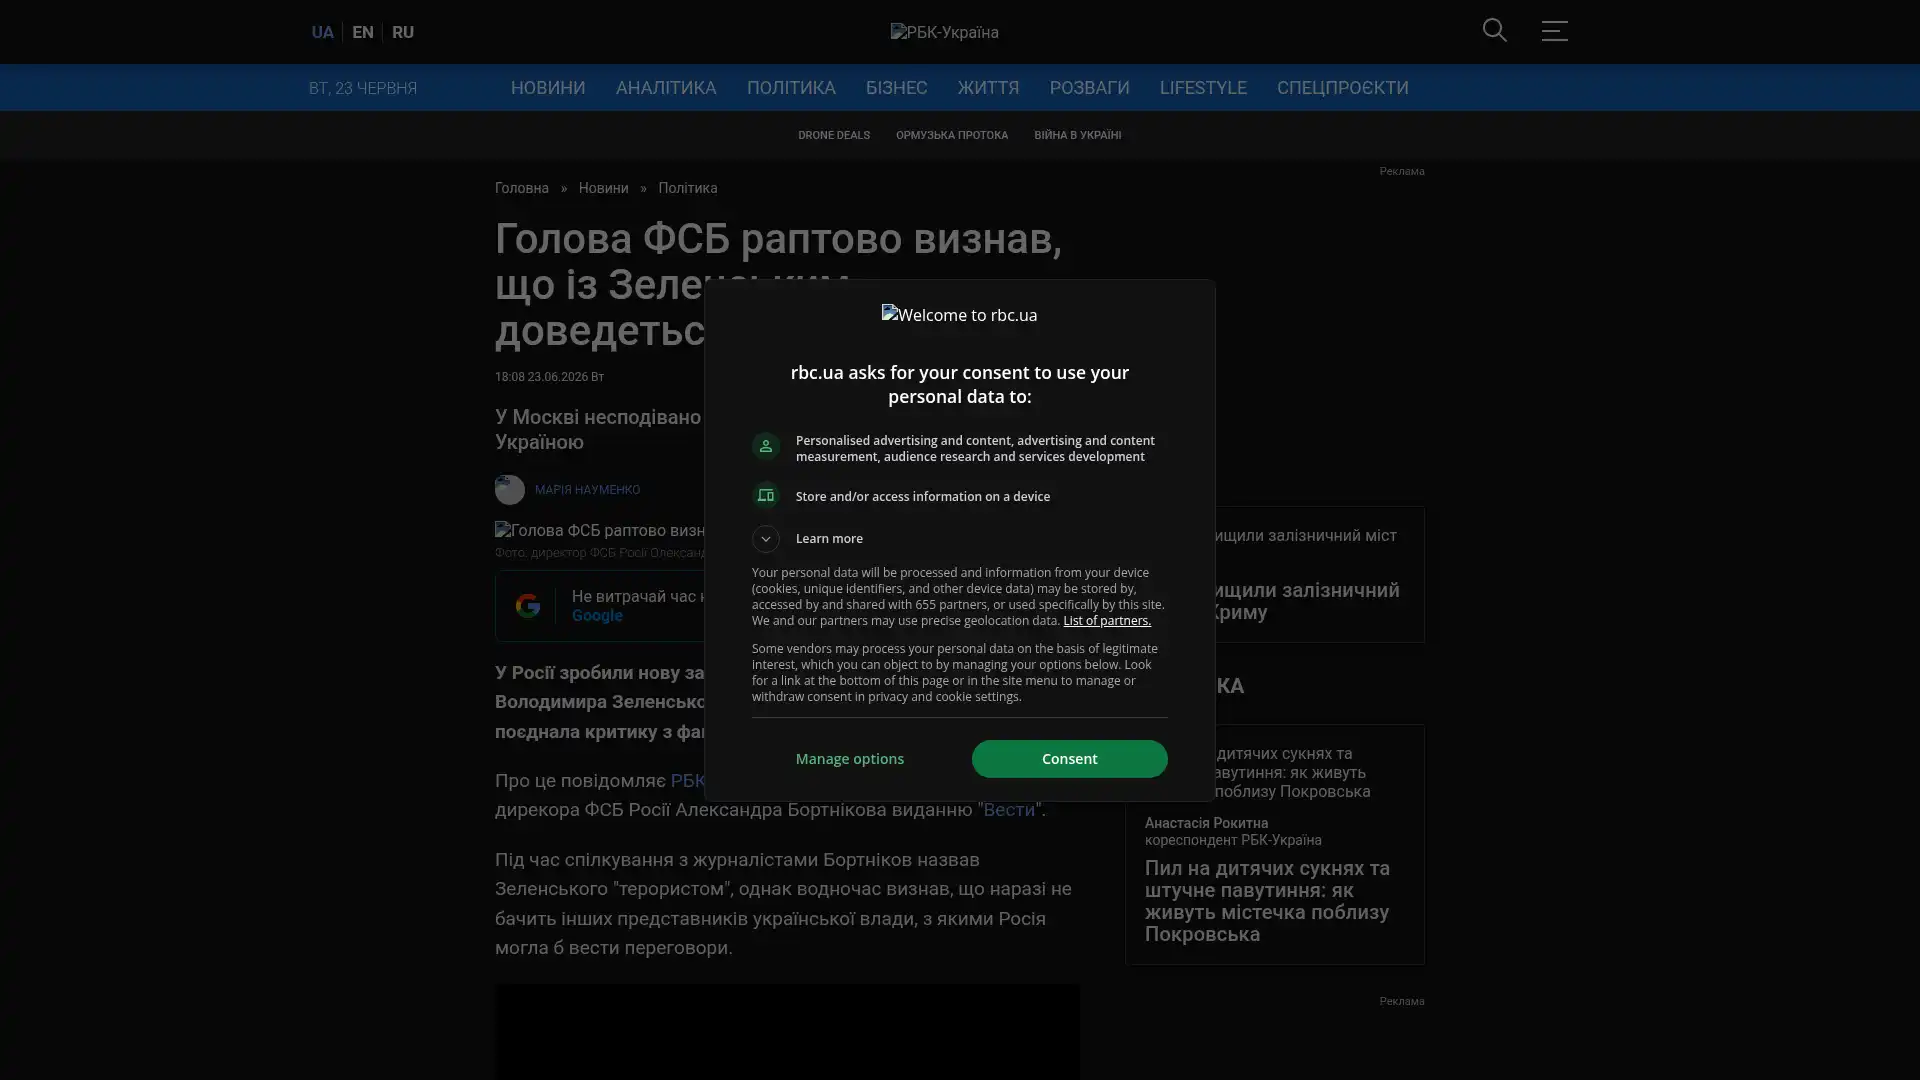Viewport: 1920px width, 1080px height.
Task: Go to Головна breadcrumb
Action: [x=522, y=188]
